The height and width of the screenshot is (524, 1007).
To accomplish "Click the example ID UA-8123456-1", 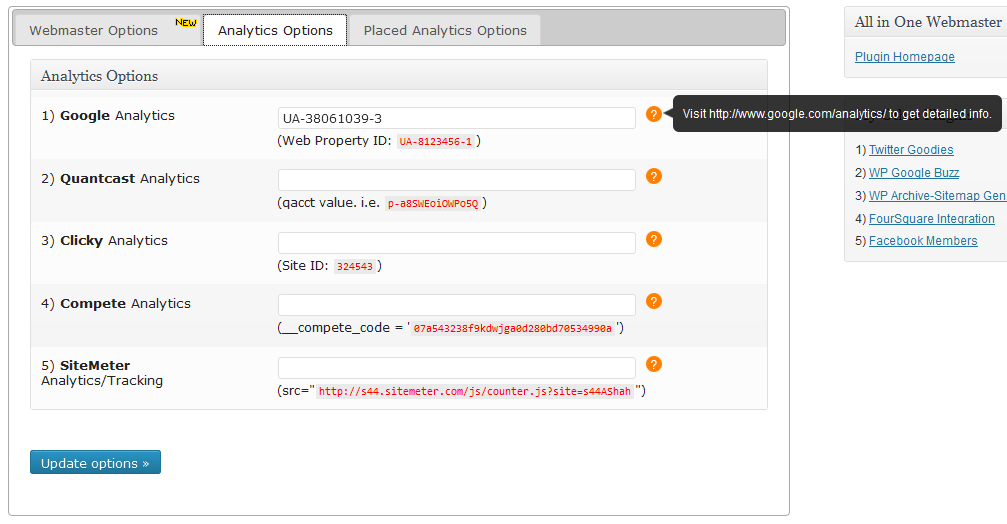I will coord(435,141).
